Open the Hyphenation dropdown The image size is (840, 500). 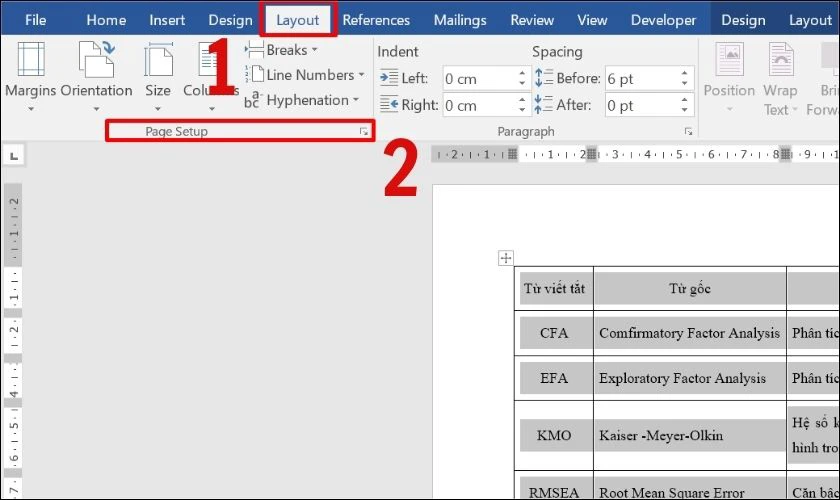tap(302, 100)
